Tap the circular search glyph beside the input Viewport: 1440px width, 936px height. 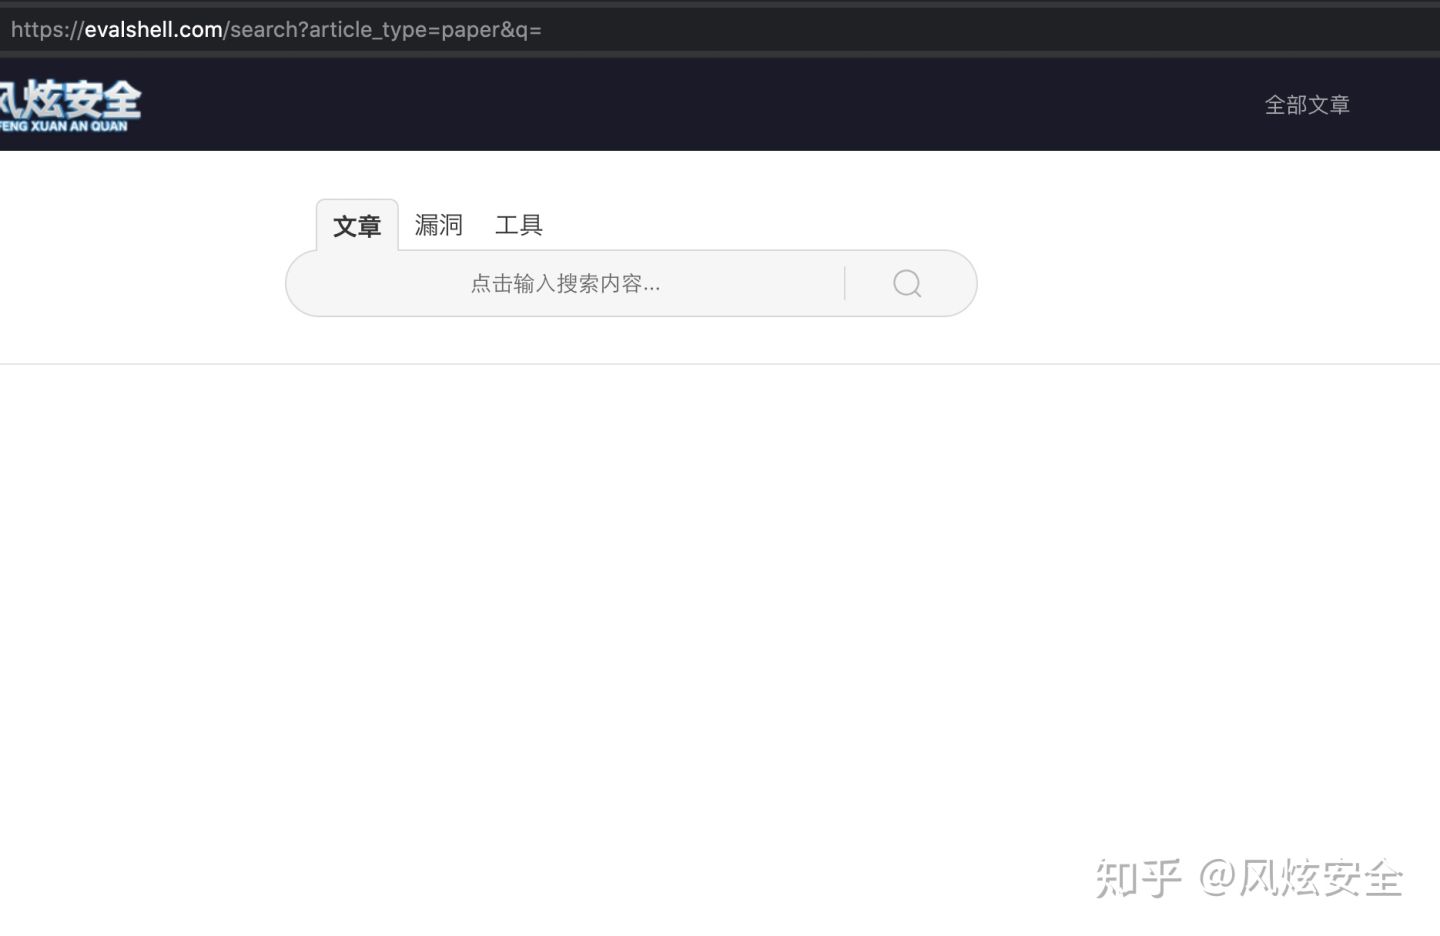click(x=906, y=284)
